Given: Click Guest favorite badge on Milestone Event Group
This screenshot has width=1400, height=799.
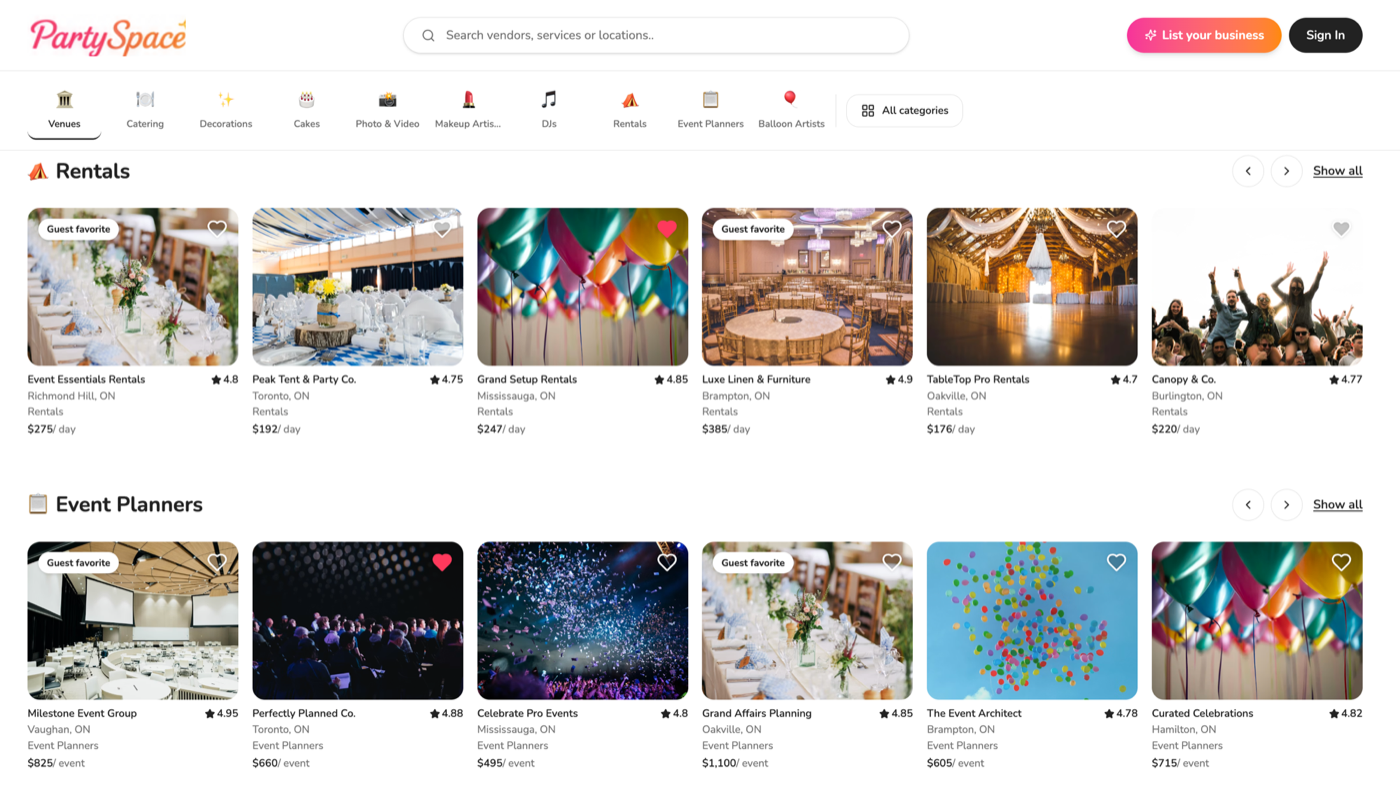Looking at the screenshot, I should click(x=78, y=563).
